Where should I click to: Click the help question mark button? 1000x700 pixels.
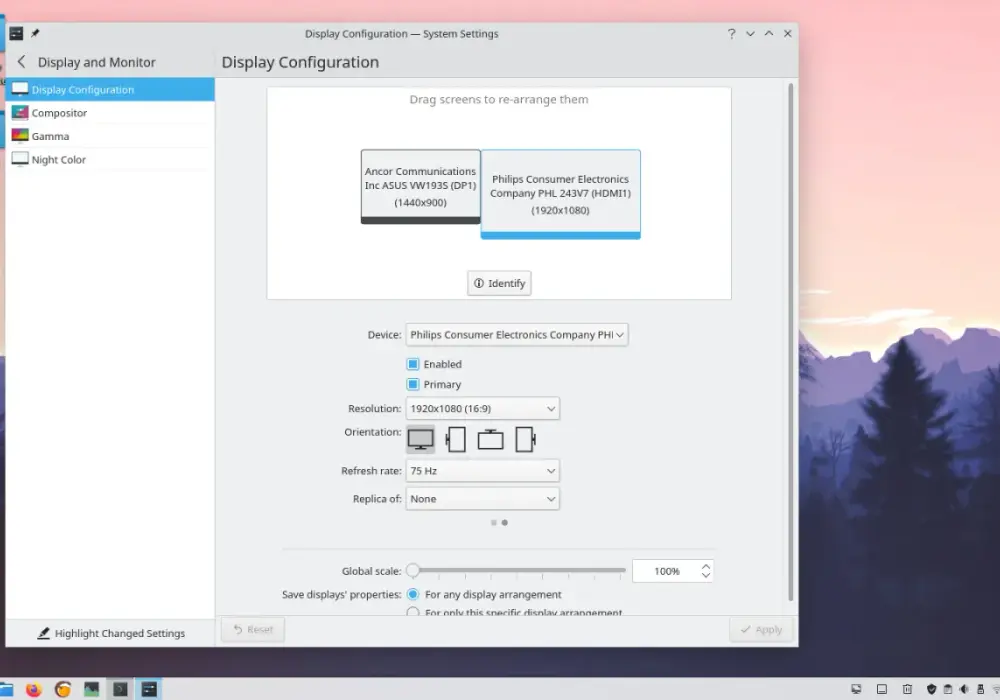732,34
